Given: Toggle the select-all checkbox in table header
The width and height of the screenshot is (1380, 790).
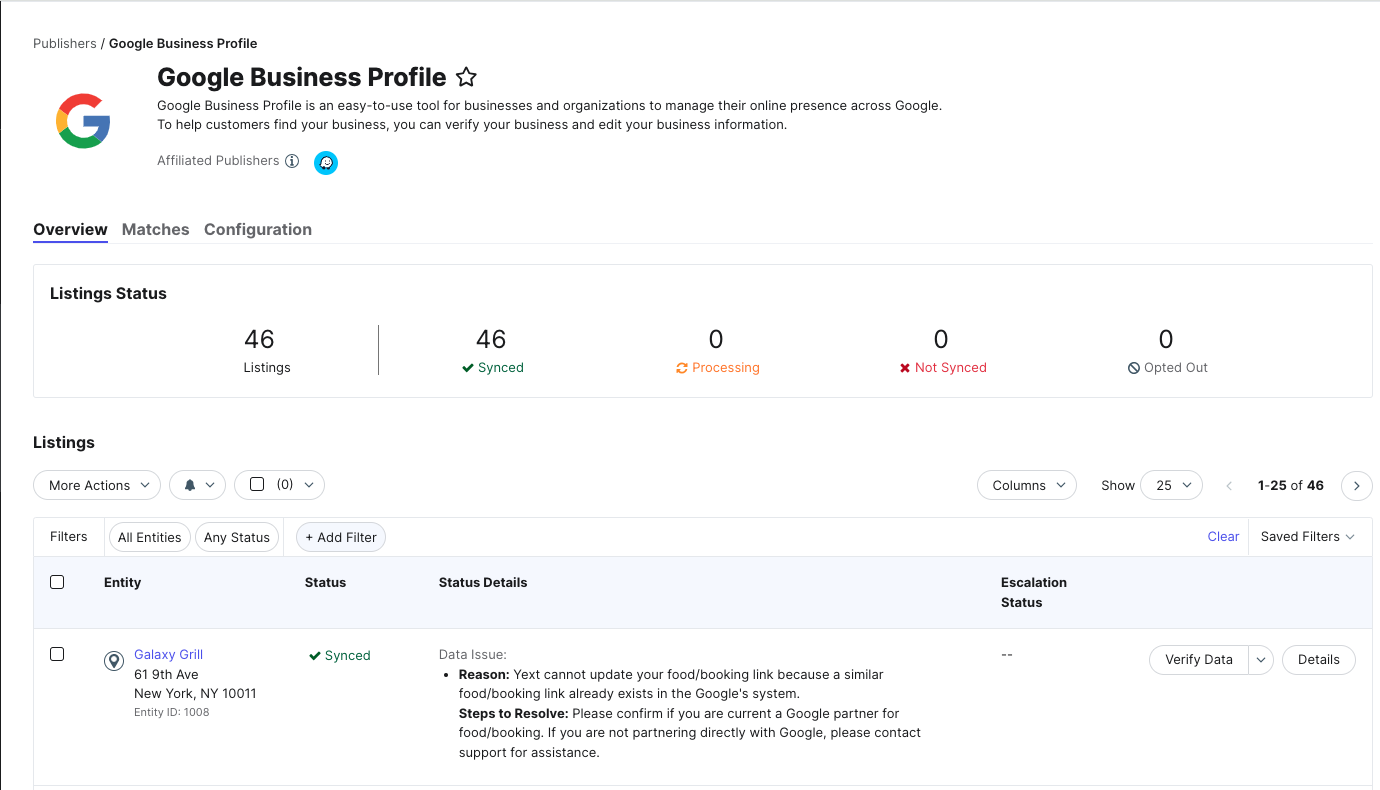Looking at the screenshot, I should 57,582.
